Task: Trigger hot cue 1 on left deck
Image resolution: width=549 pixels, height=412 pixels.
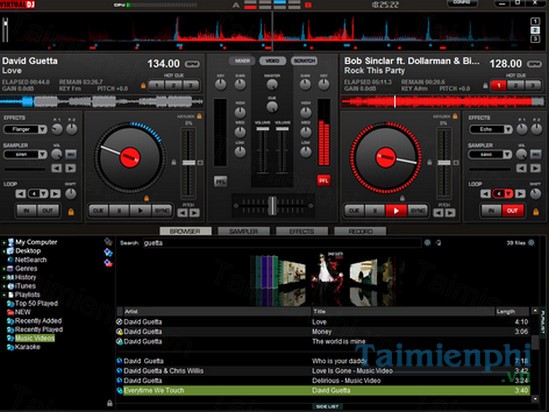Action: [x=157, y=85]
